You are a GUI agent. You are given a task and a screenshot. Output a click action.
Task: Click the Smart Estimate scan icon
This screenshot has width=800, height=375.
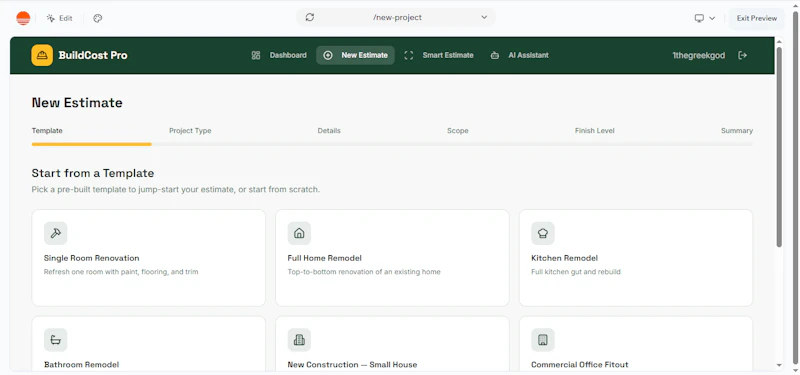coord(409,55)
